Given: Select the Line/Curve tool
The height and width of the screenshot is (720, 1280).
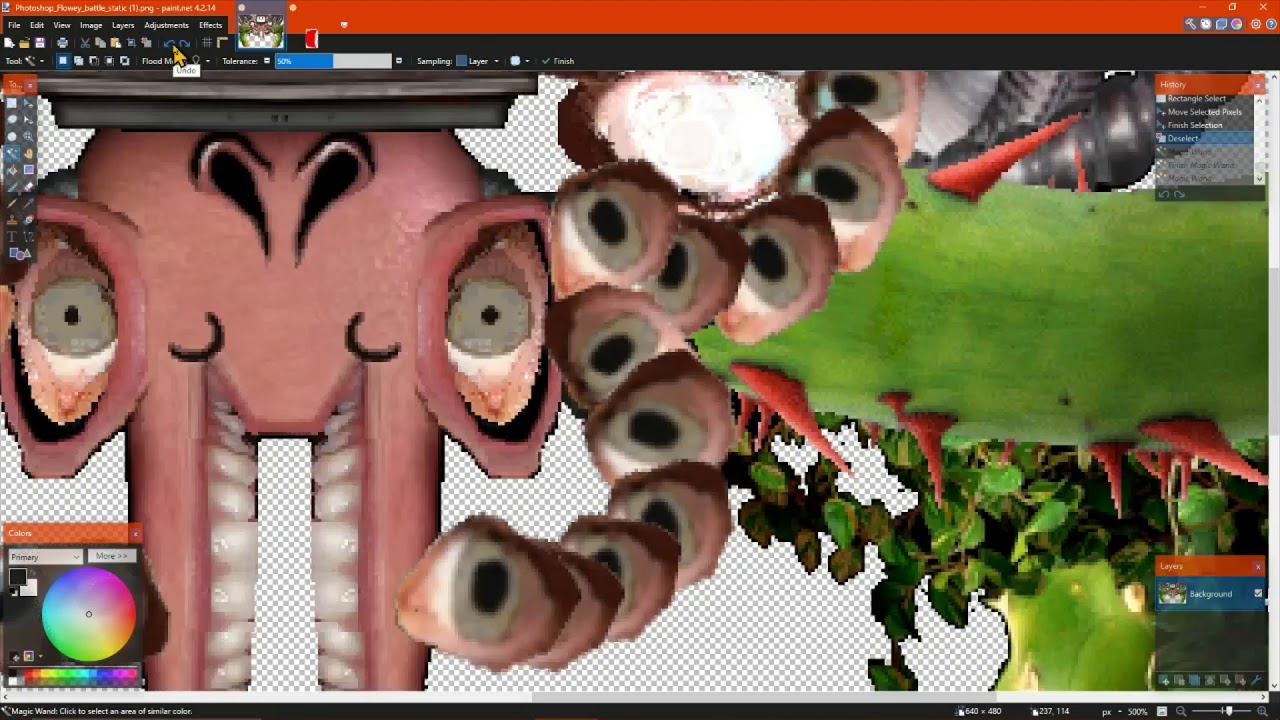Looking at the screenshot, I should click(28, 236).
